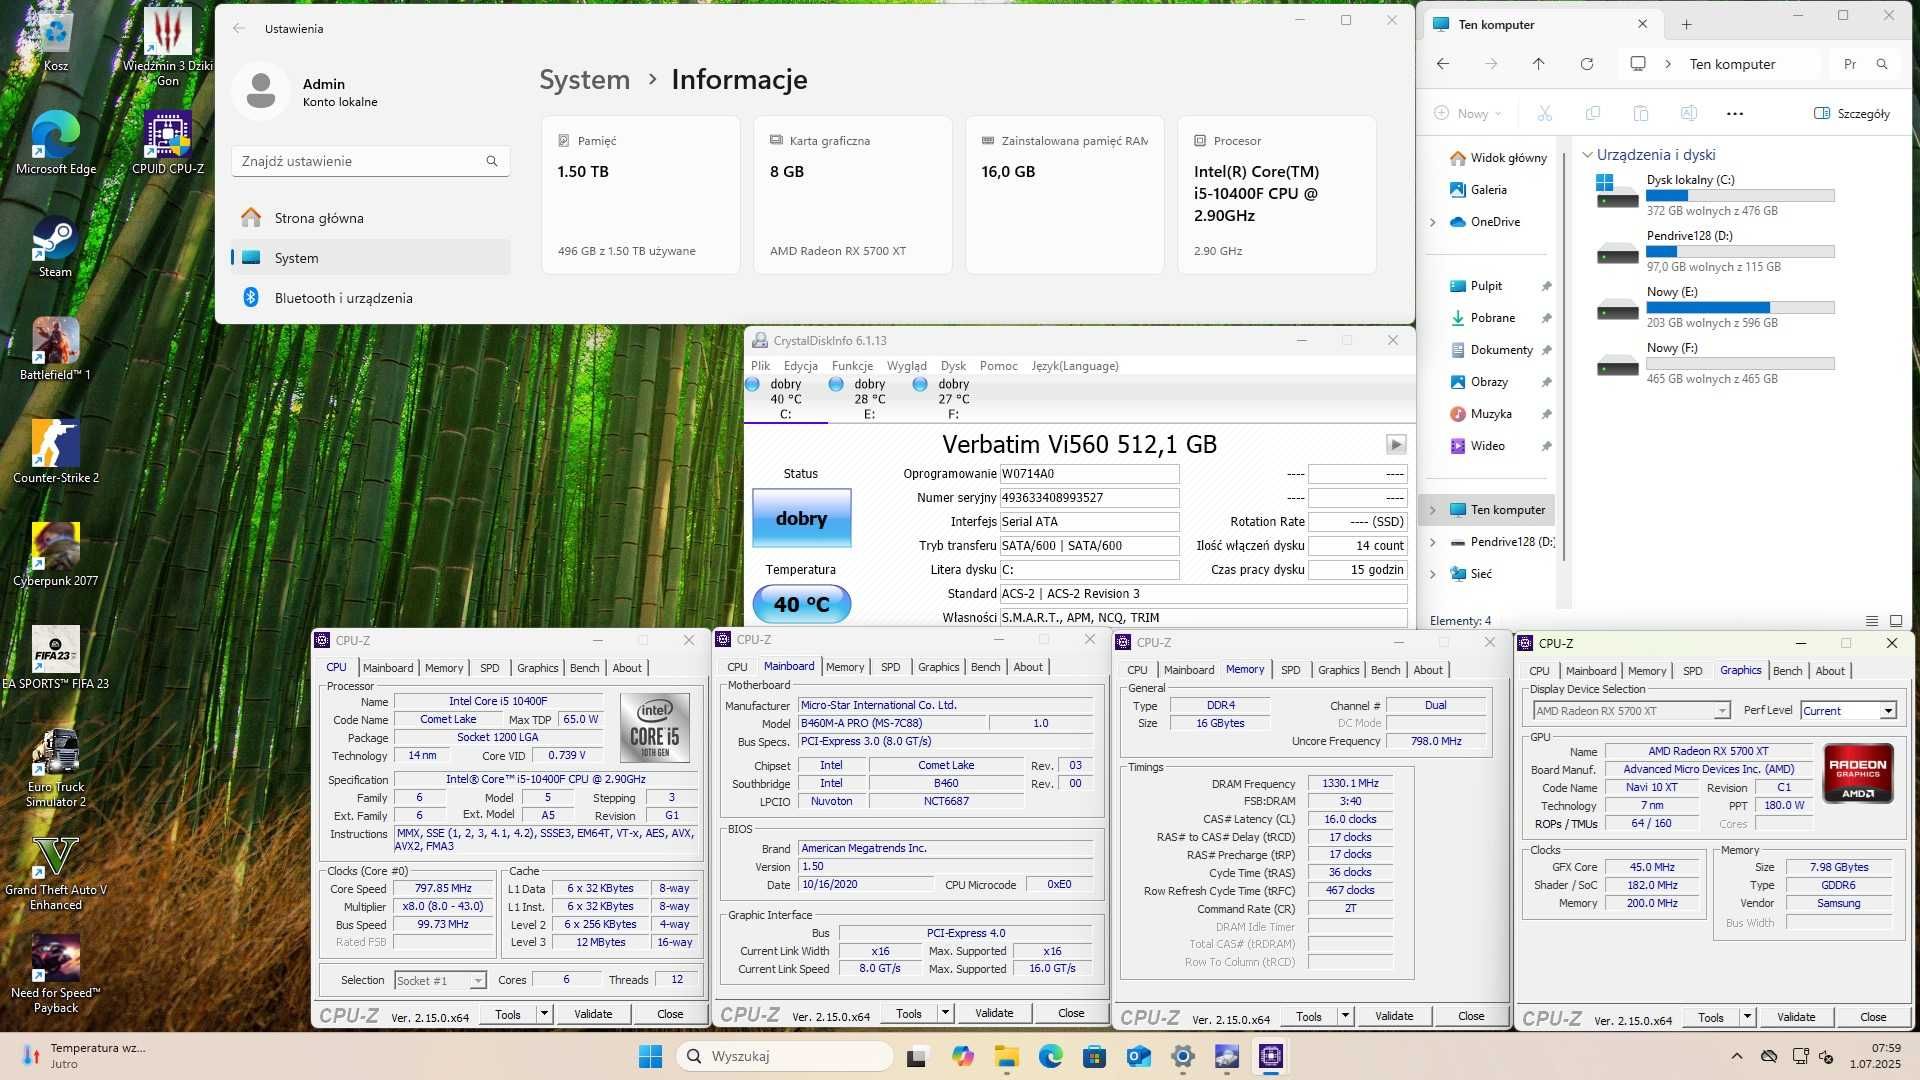The height and width of the screenshot is (1080, 1920).
Task: Click System breadcrumb in Settings header
Action: pyautogui.click(x=584, y=79)
